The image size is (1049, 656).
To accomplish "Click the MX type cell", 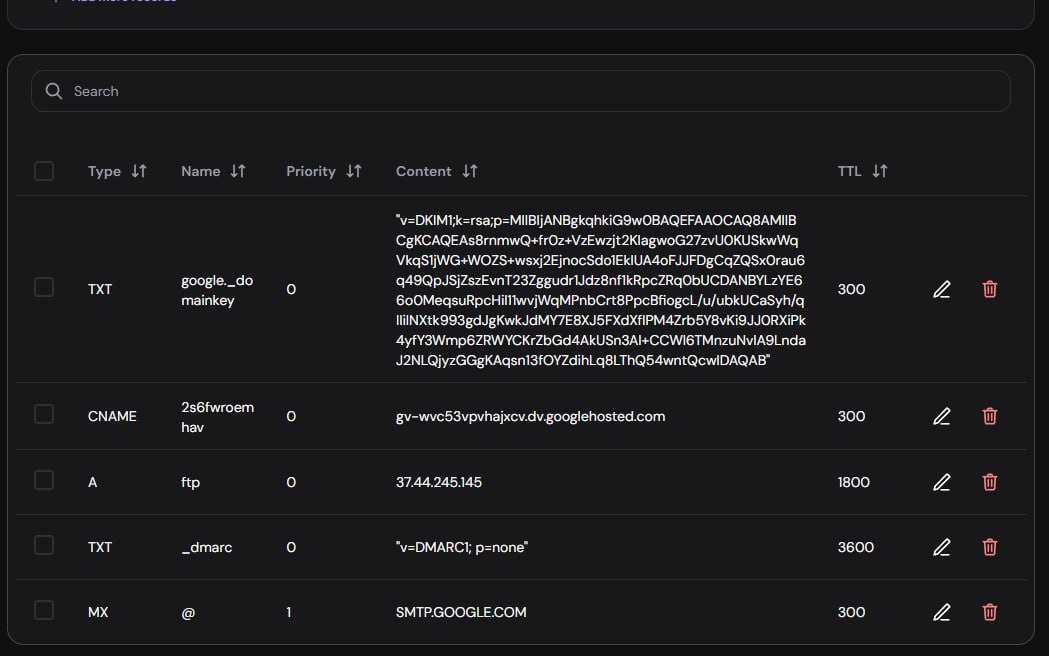I will coord(98,613).
